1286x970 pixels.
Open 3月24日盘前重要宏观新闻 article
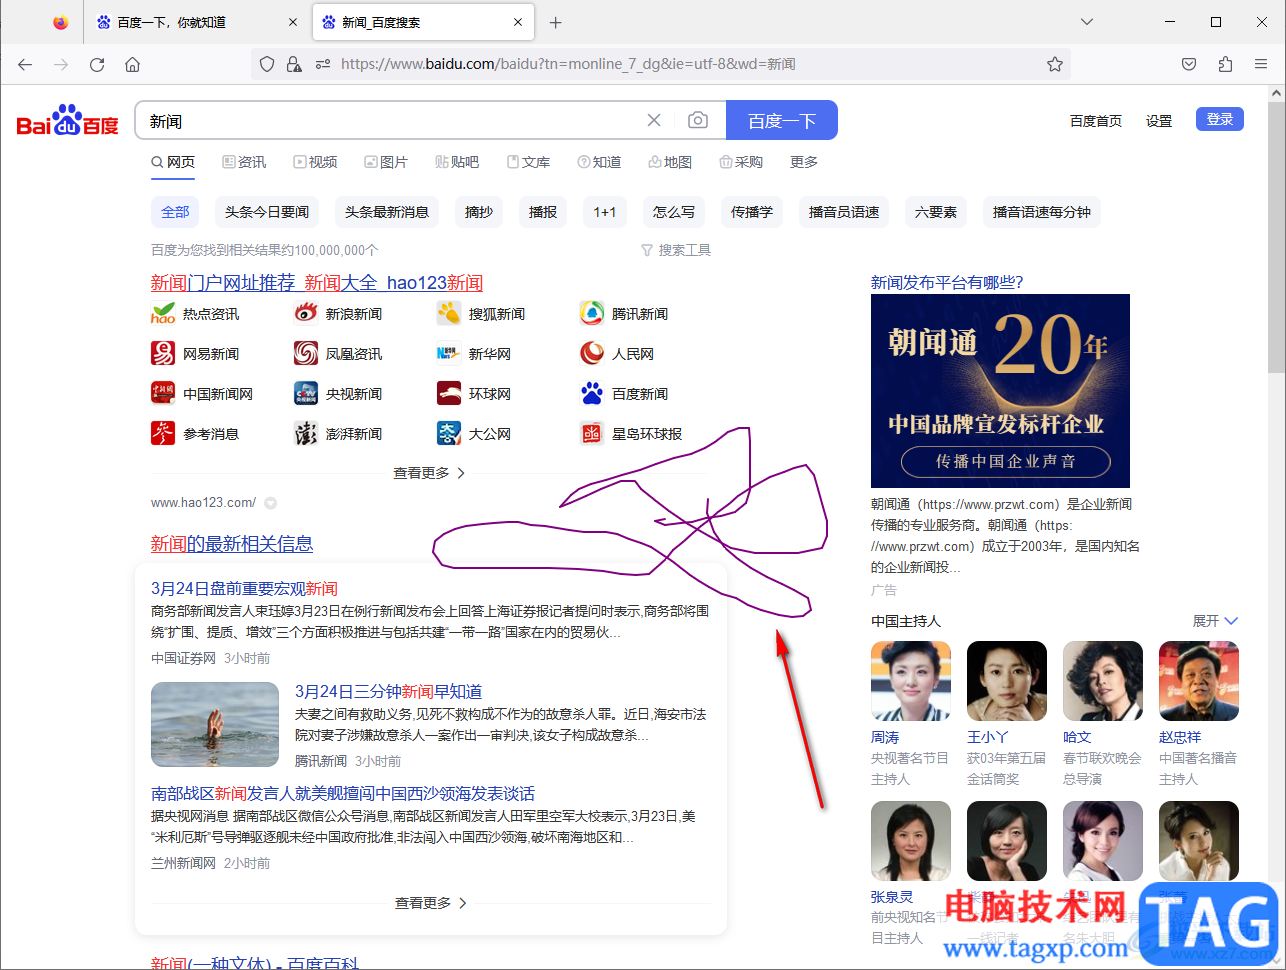coord(244,589)
